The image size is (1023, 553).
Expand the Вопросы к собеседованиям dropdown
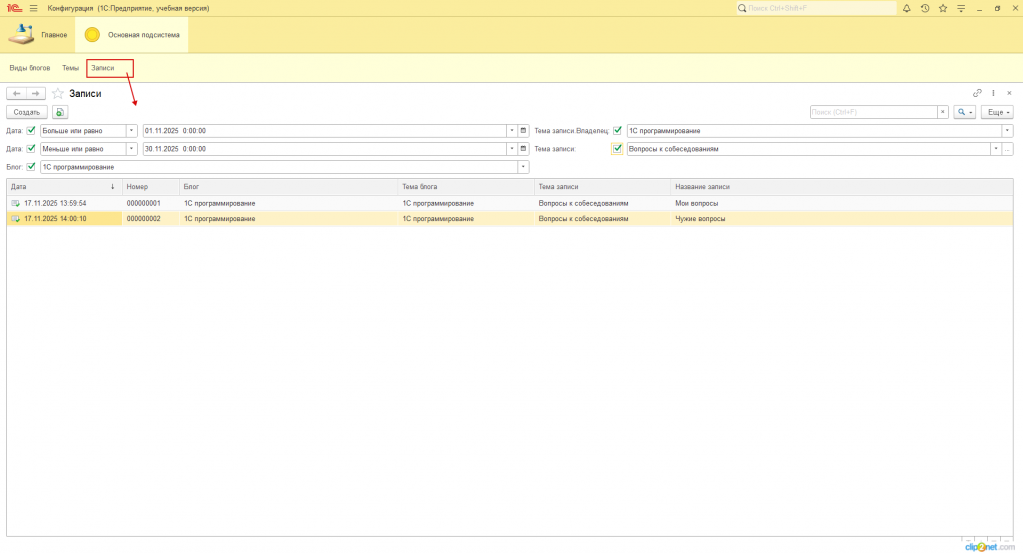(x=996, y=149)
